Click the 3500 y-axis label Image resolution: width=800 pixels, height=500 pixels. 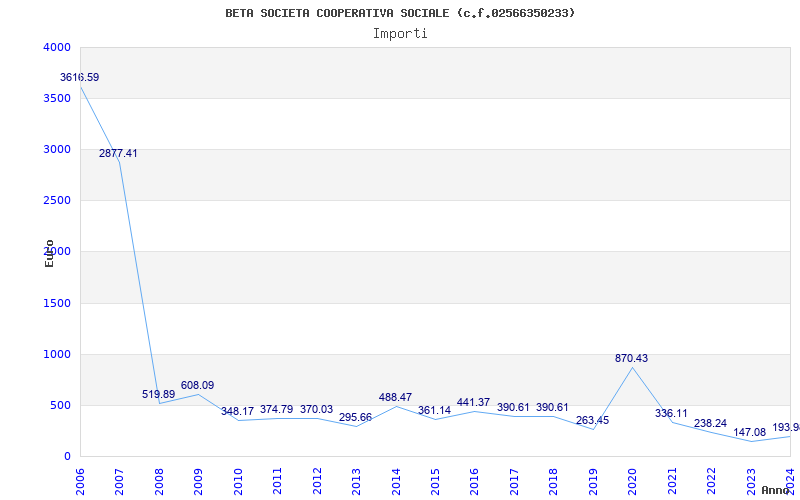[x=58, y=98]
